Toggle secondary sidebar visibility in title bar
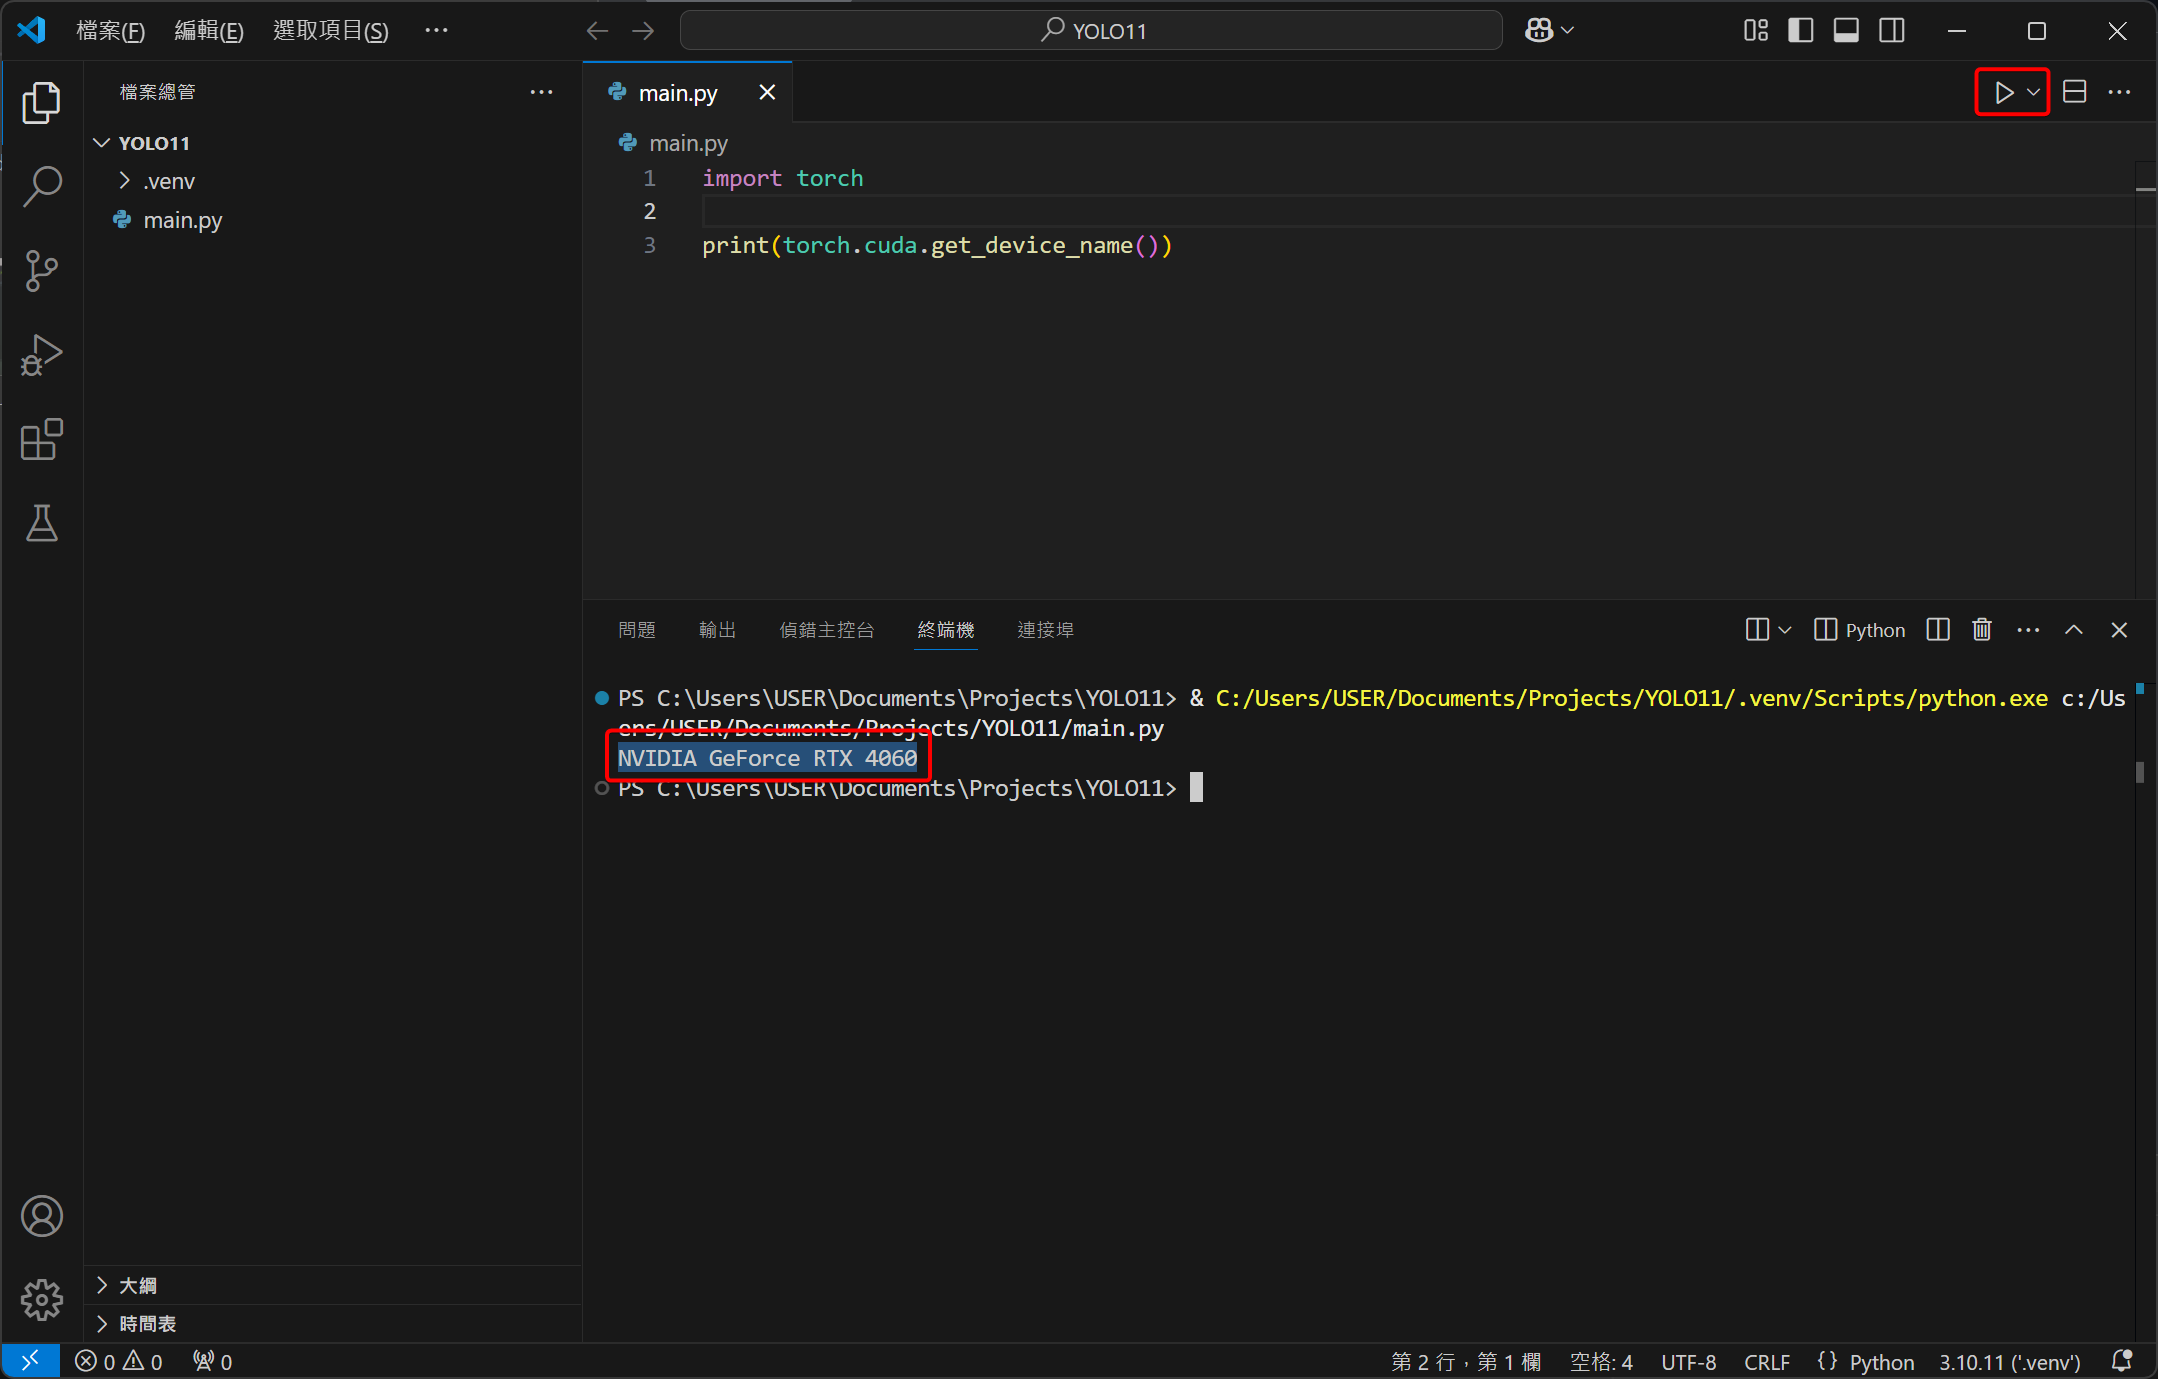Image resolution: width=2158 pixels, height=1379 pixels. pyautogui.click(x=1891, y=31)
